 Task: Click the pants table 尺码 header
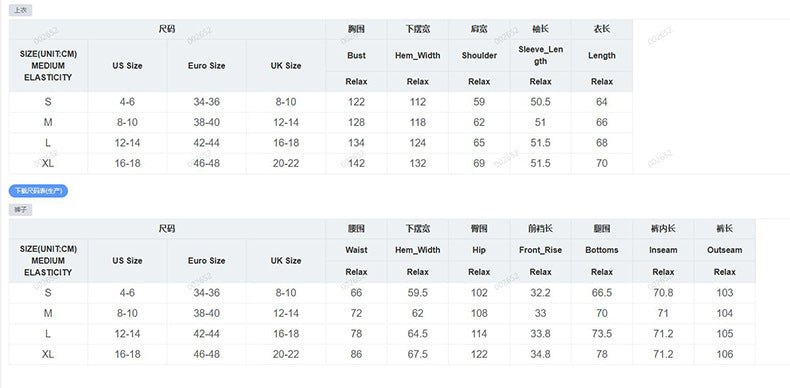click(167, 229)
